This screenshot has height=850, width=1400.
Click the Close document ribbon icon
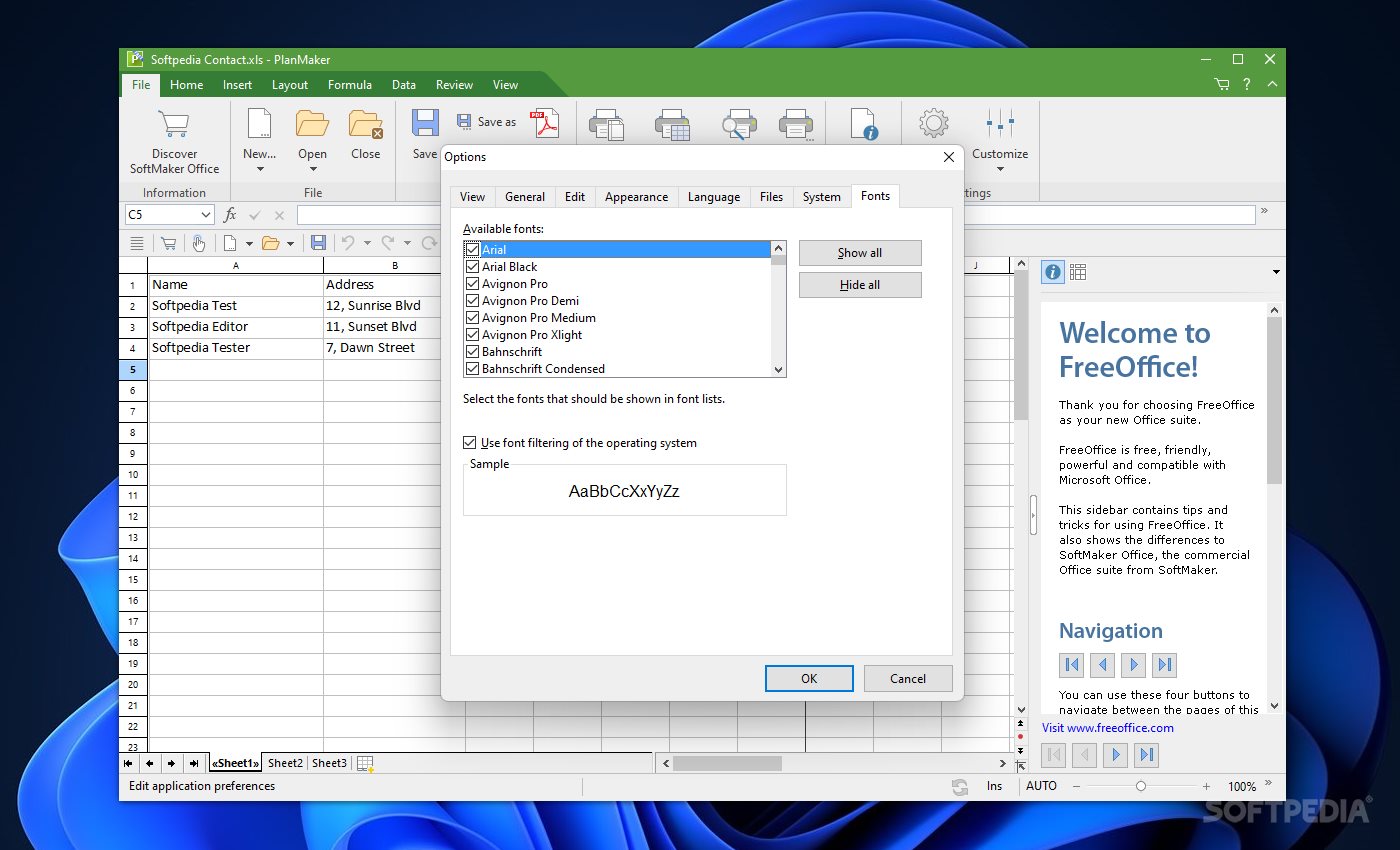(x=366, y=124)
